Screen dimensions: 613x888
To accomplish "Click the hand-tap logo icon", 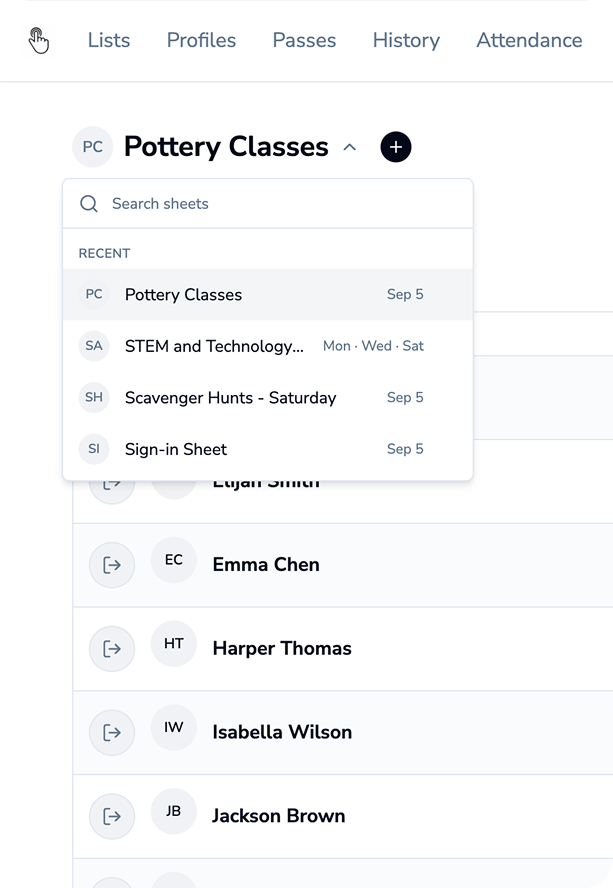I will [39, 40].
